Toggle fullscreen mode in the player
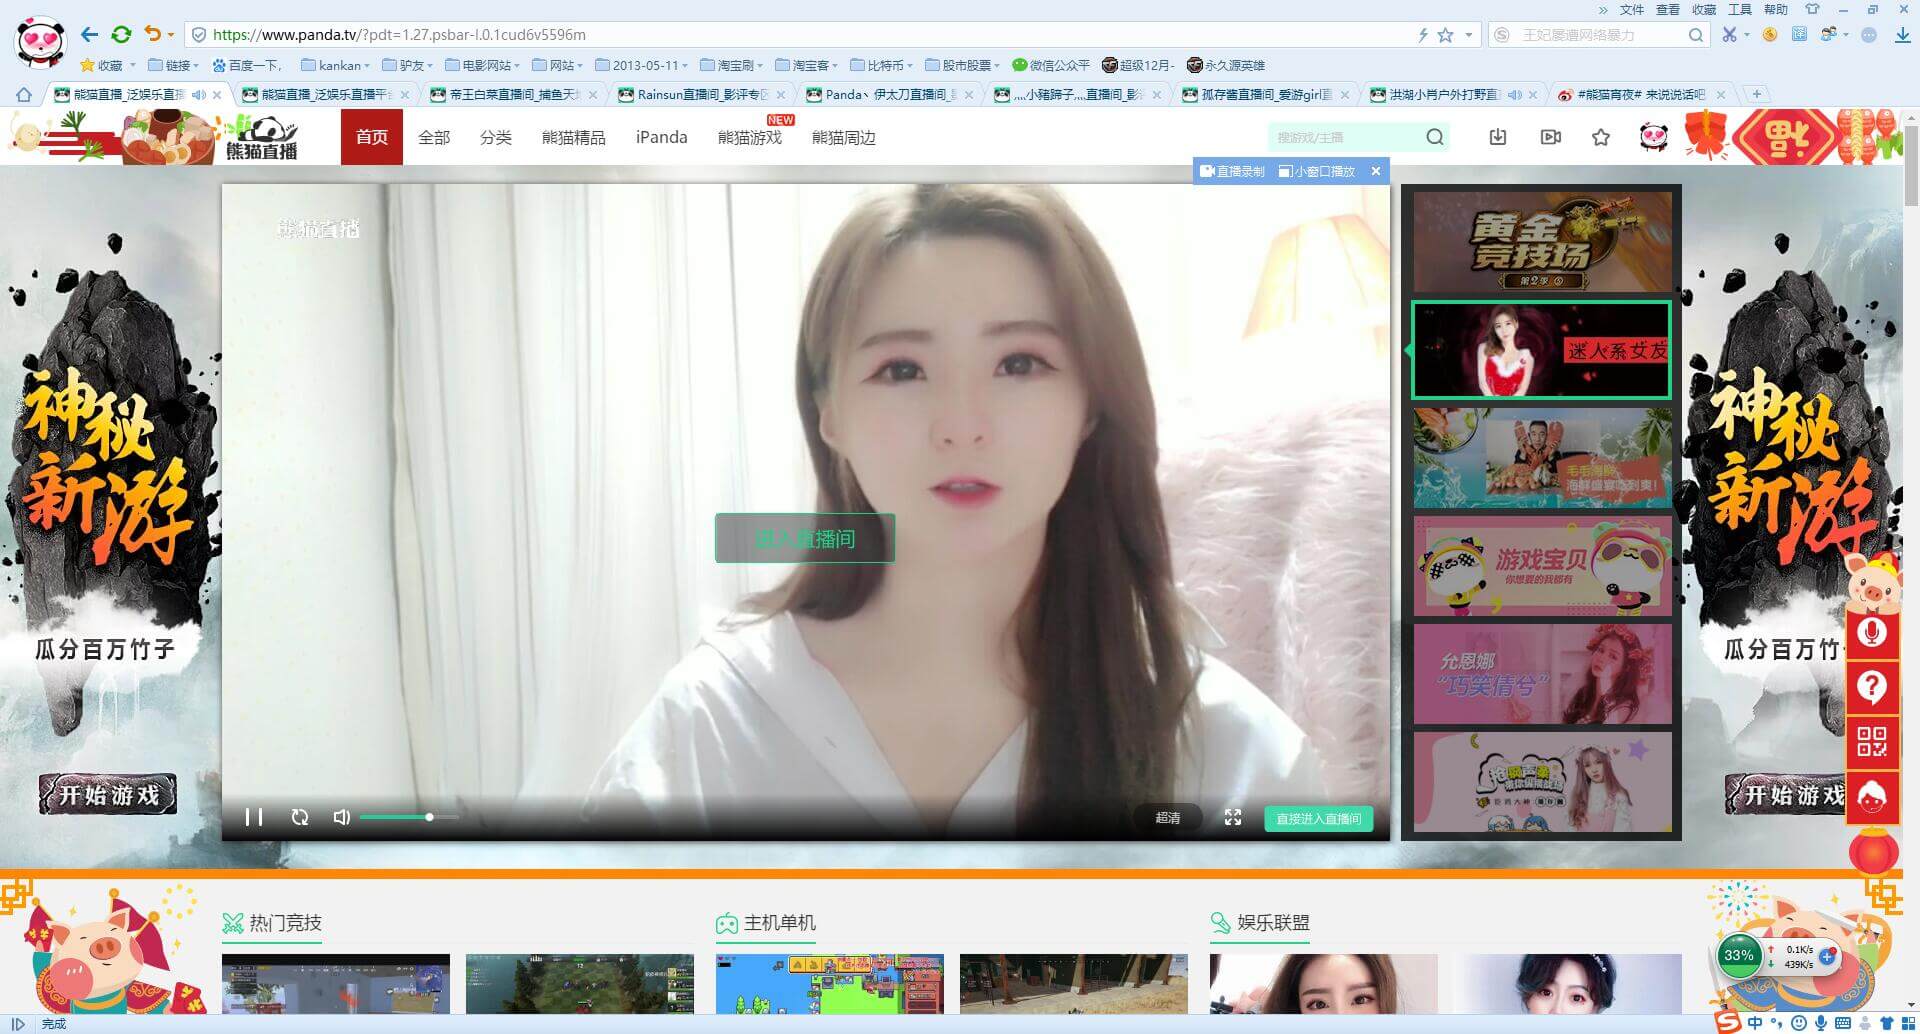 click(x=1233, y=817)
